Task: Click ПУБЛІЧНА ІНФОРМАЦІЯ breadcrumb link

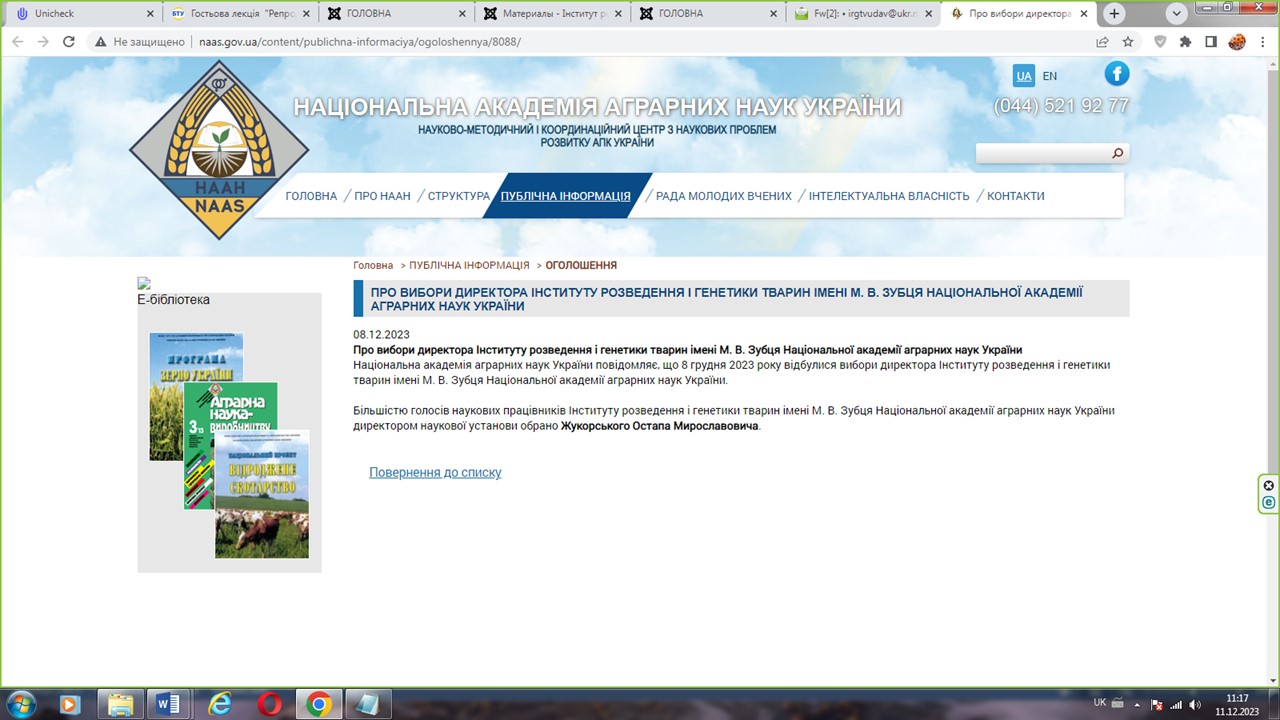Action: (x=469, y=266)
